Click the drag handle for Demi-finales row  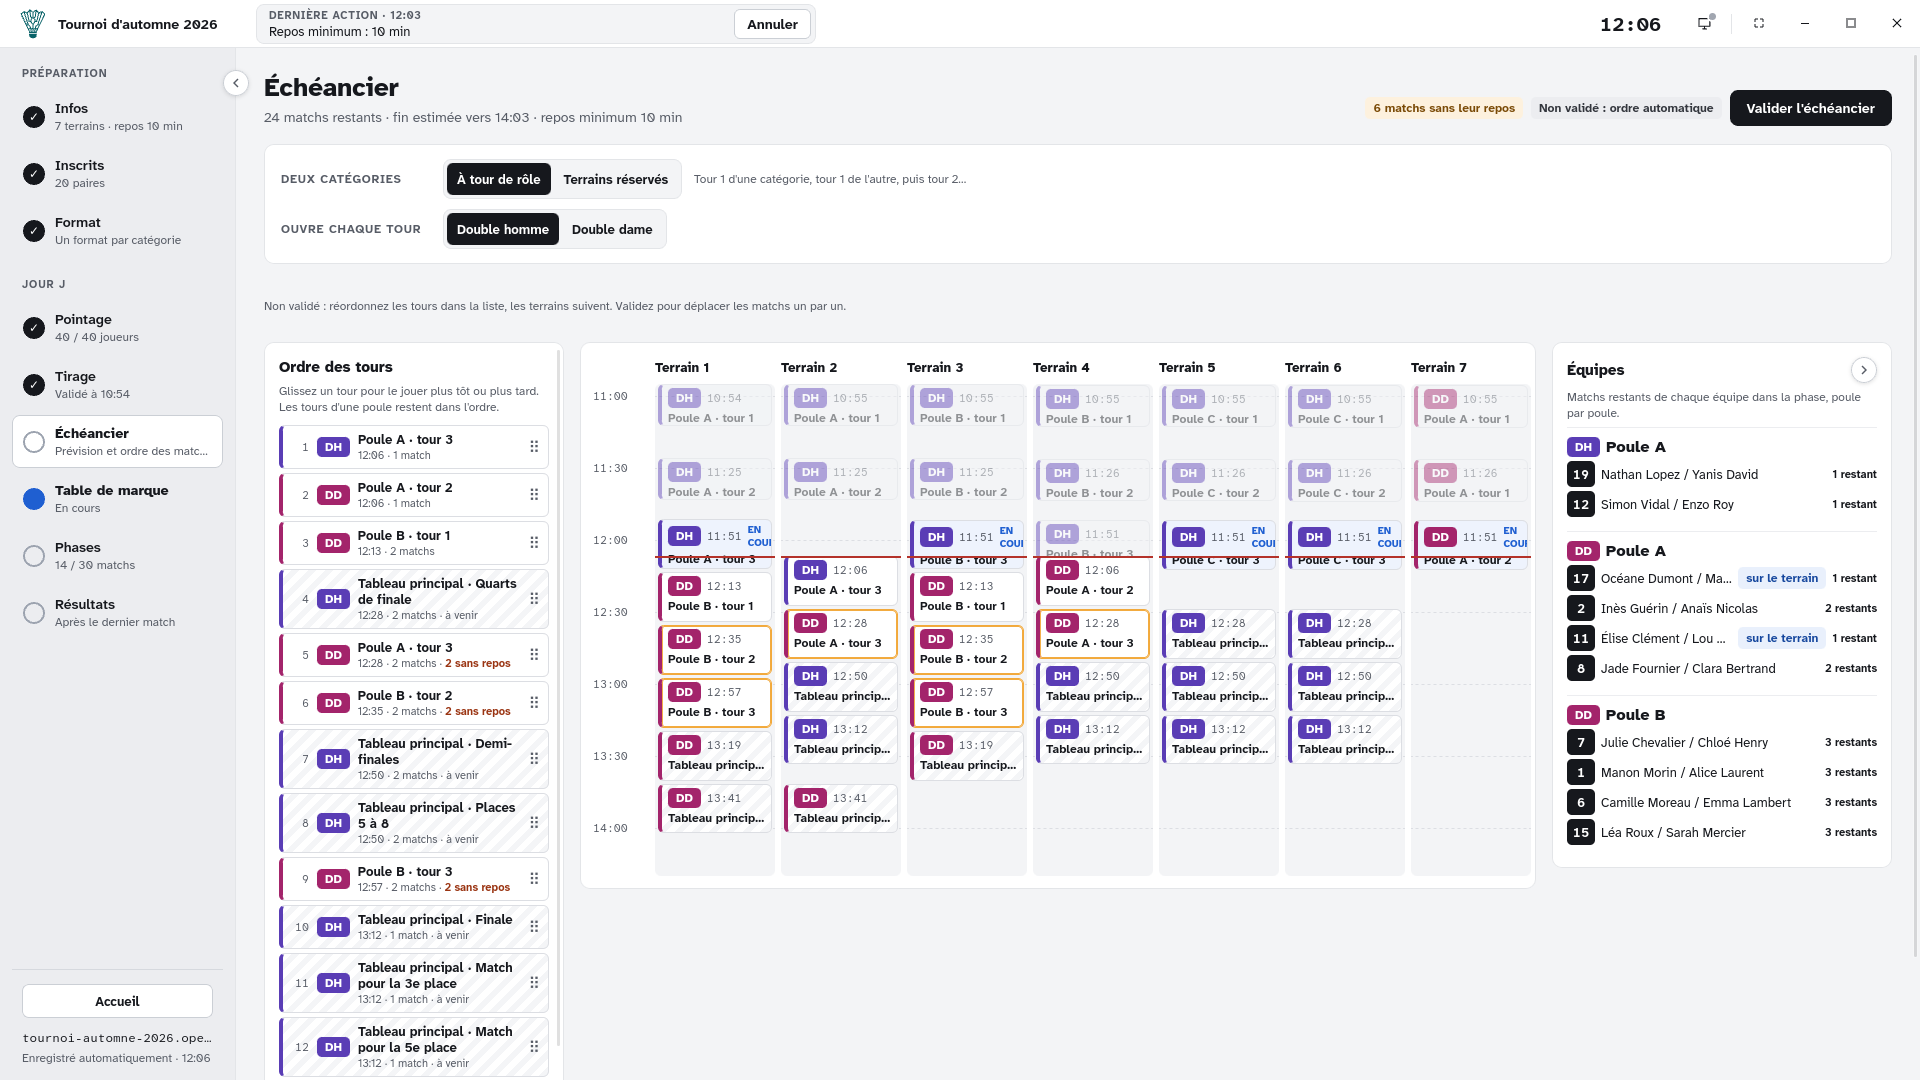534,759
